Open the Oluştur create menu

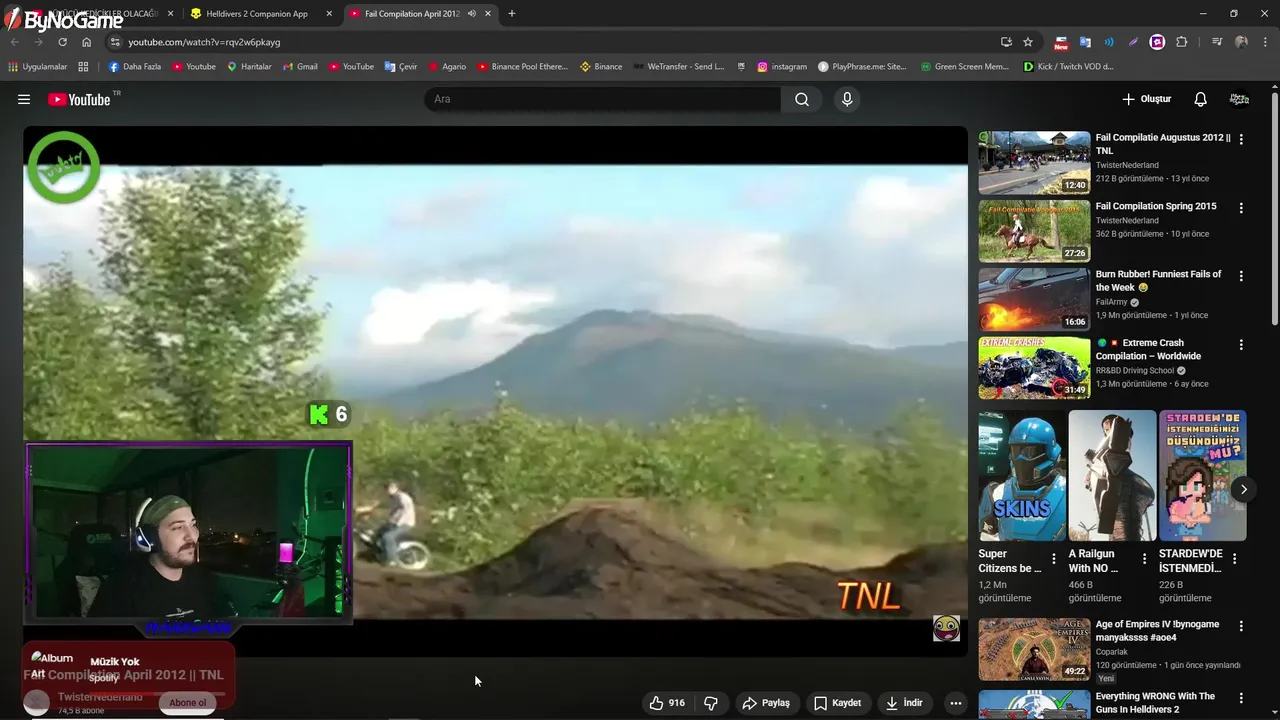[x=1146, y=99]
